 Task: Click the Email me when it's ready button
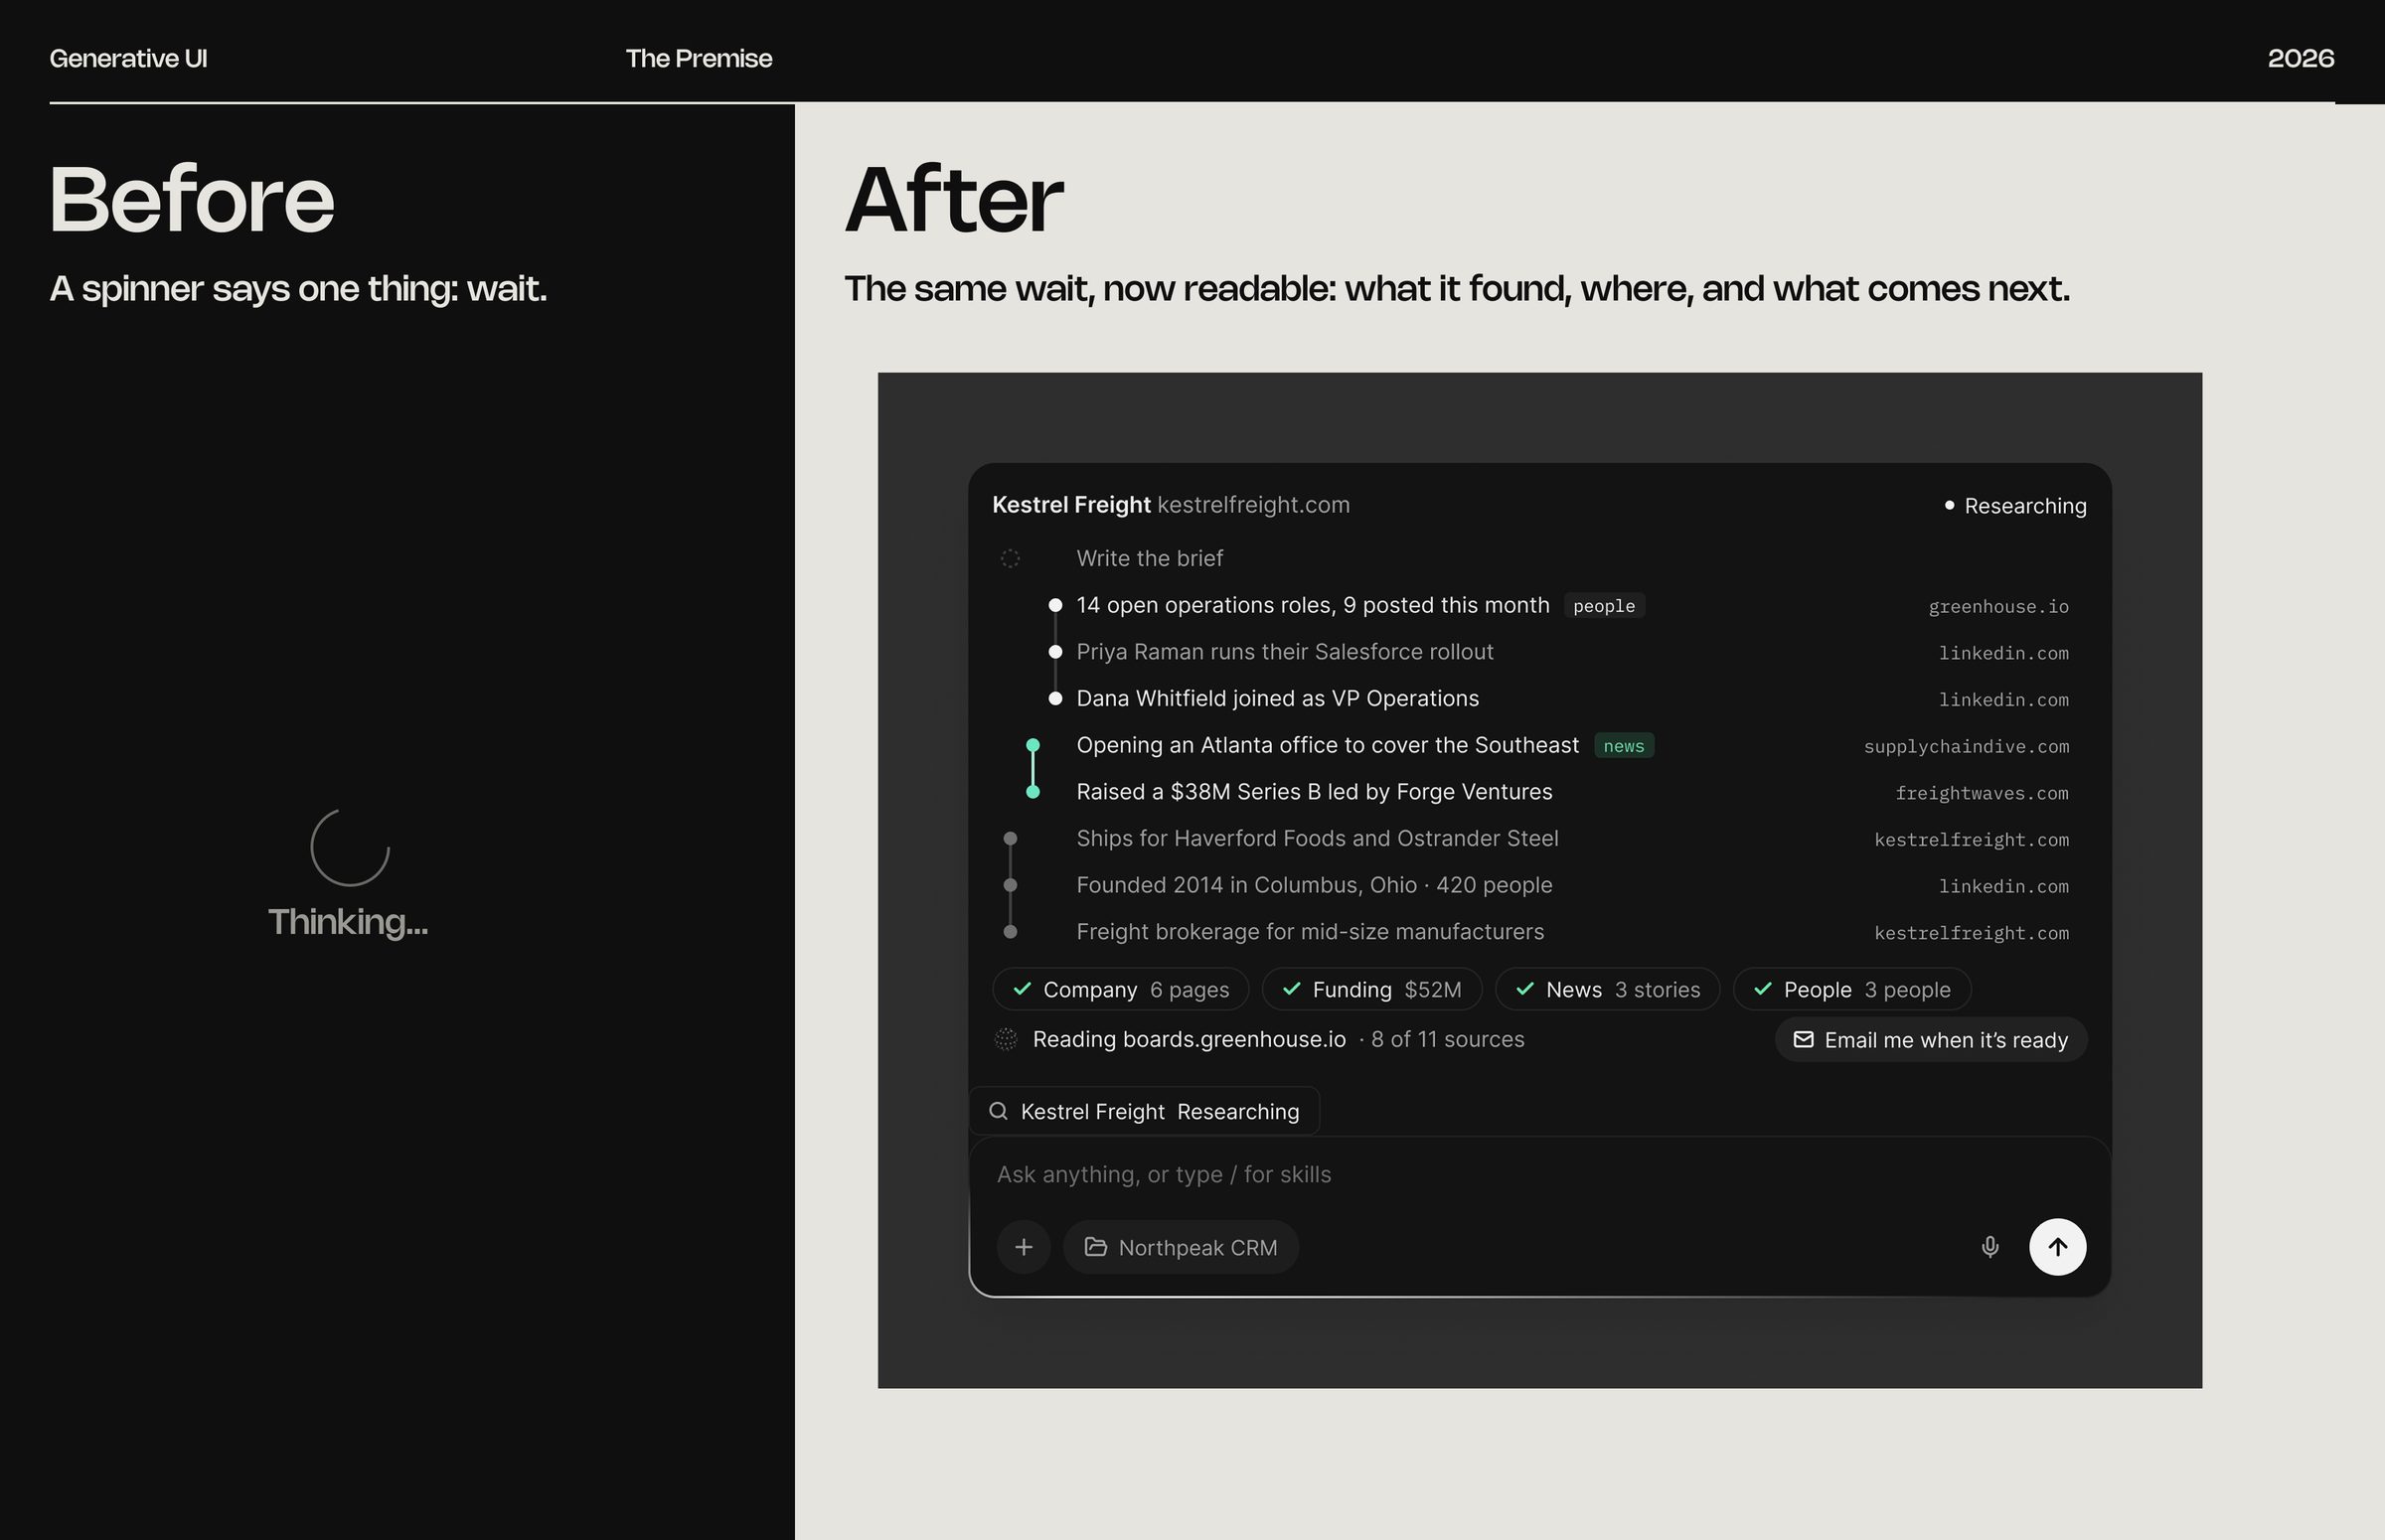[x=1931, y=1040]
